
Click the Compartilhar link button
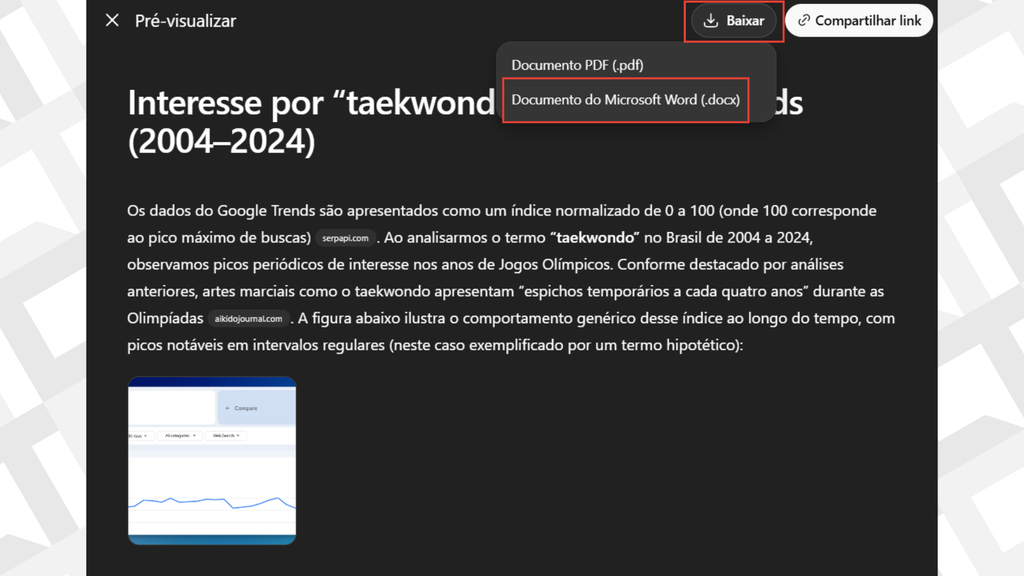click(x=859, y=21)
